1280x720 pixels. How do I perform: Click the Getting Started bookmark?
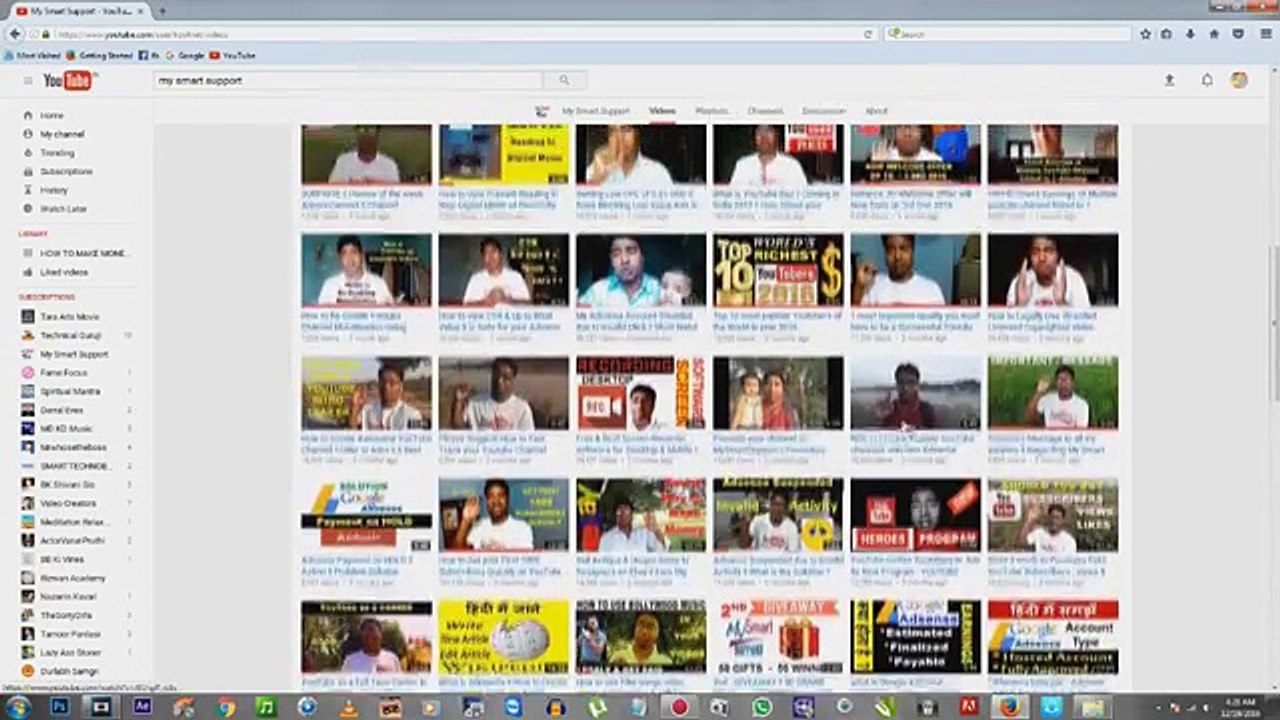click(x=100, y=56)
